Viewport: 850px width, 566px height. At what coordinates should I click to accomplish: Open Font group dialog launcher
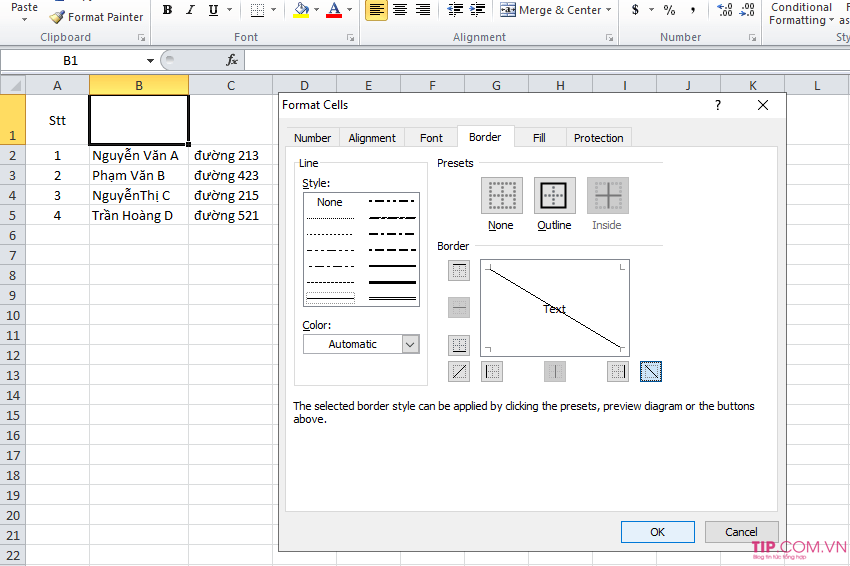351,37
